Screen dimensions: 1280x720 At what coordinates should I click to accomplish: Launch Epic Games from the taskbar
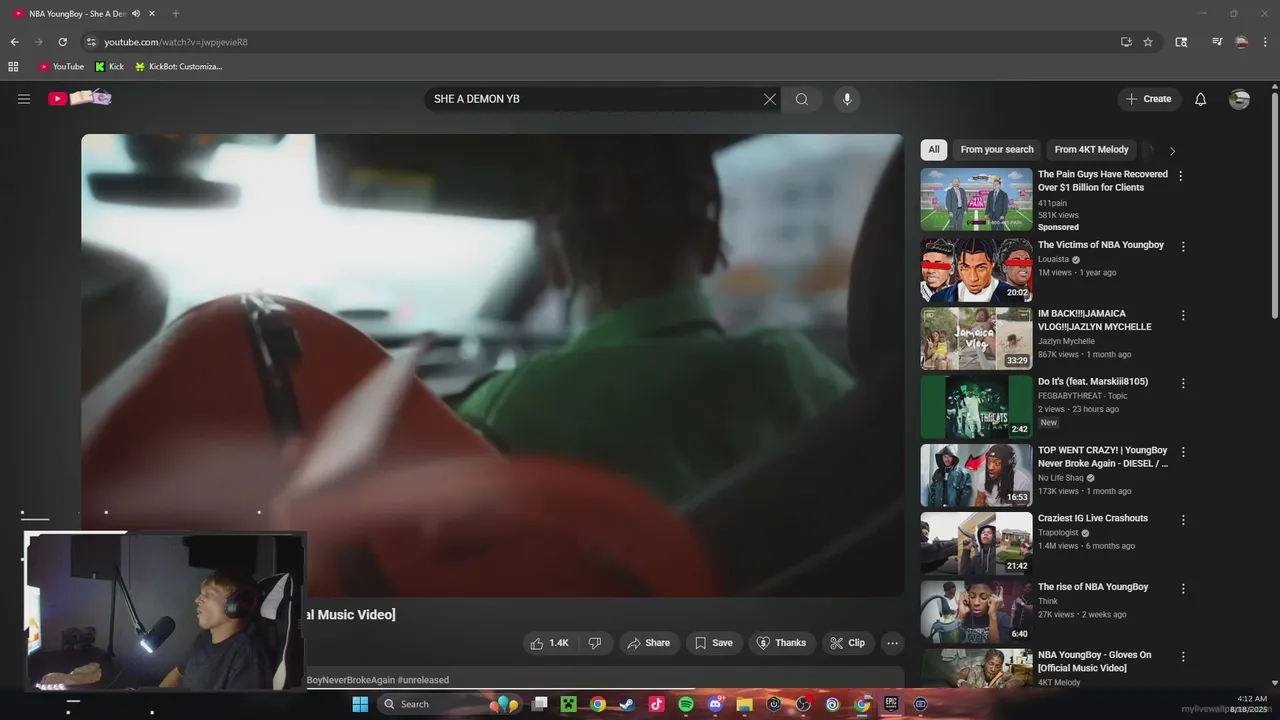891,704
